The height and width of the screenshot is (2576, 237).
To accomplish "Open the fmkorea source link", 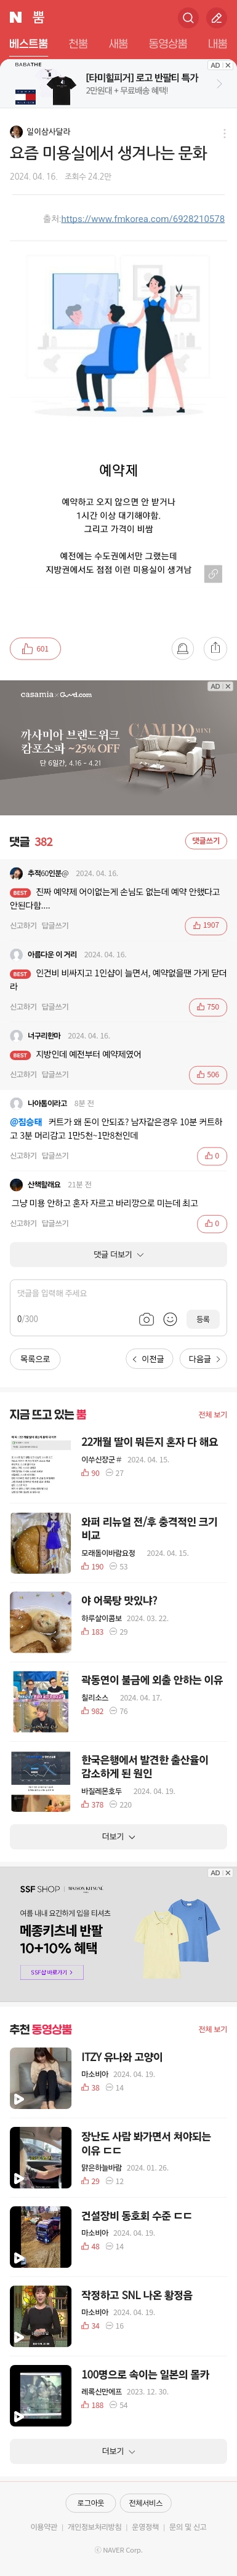I will pyautogui.click(x=143, y=218).
